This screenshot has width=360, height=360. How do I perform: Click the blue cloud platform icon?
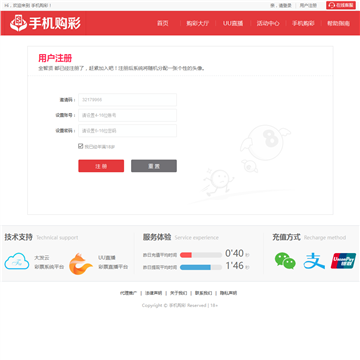click(17, 261)
